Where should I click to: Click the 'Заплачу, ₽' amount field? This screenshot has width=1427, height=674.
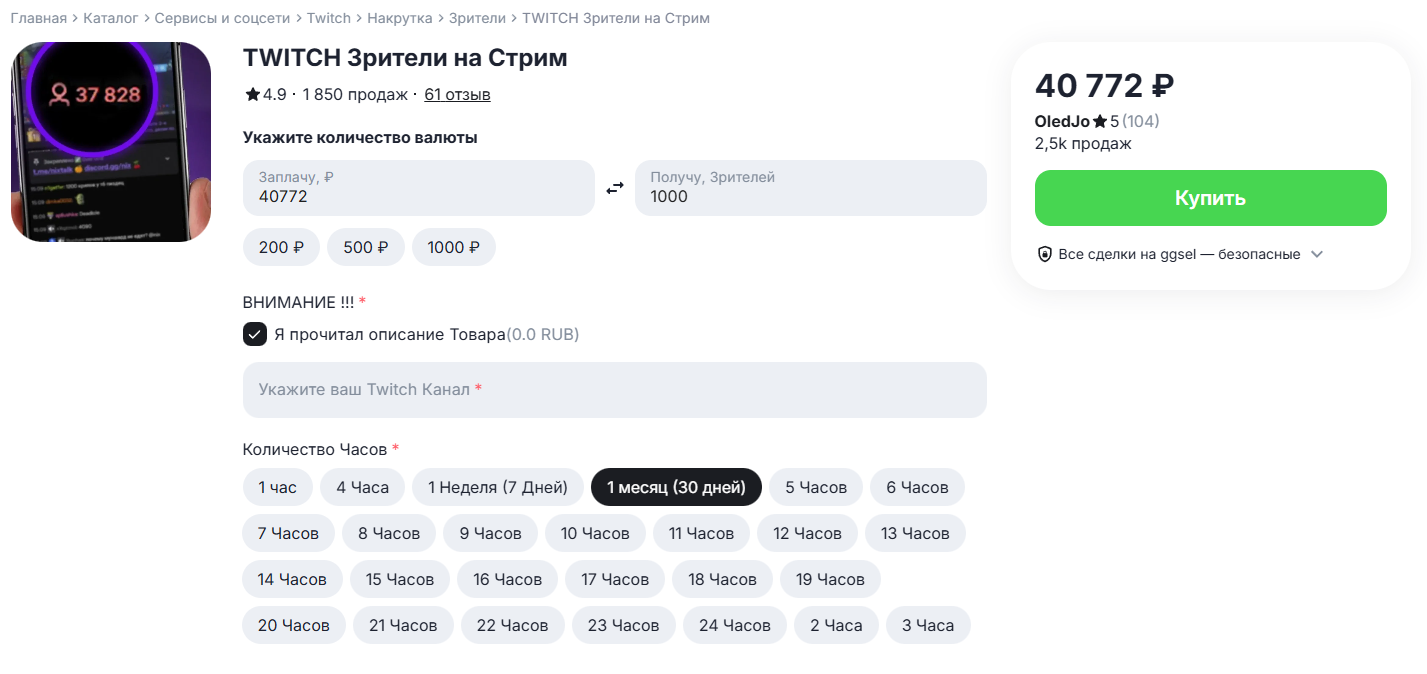point(418,188)
